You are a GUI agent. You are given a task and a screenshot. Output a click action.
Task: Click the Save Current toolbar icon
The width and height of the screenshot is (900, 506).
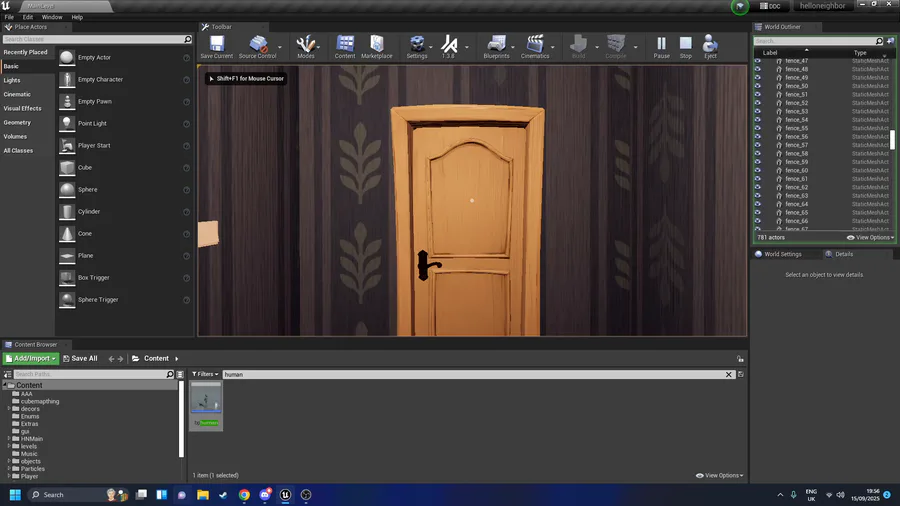pos(216,44)
